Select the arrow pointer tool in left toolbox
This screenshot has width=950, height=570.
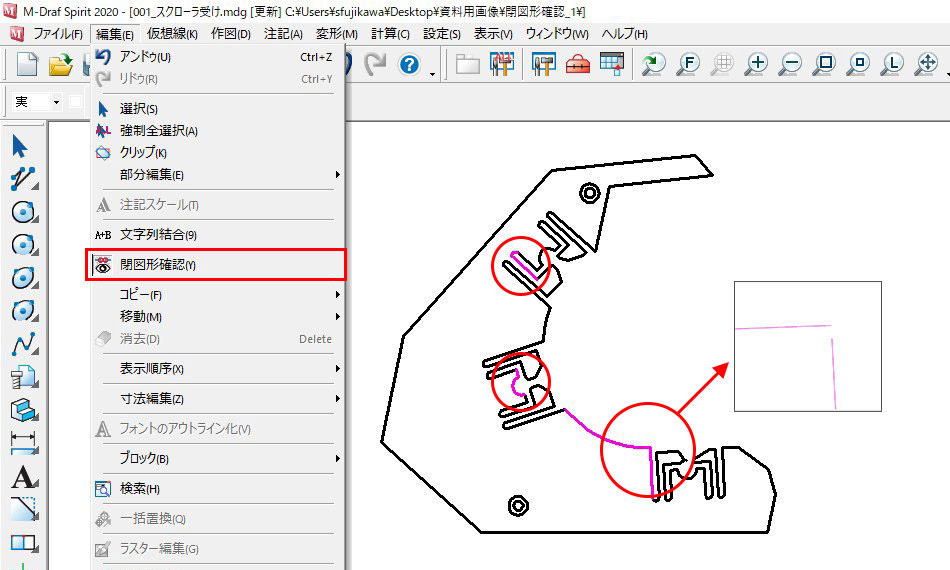click(x=21, y=147)
